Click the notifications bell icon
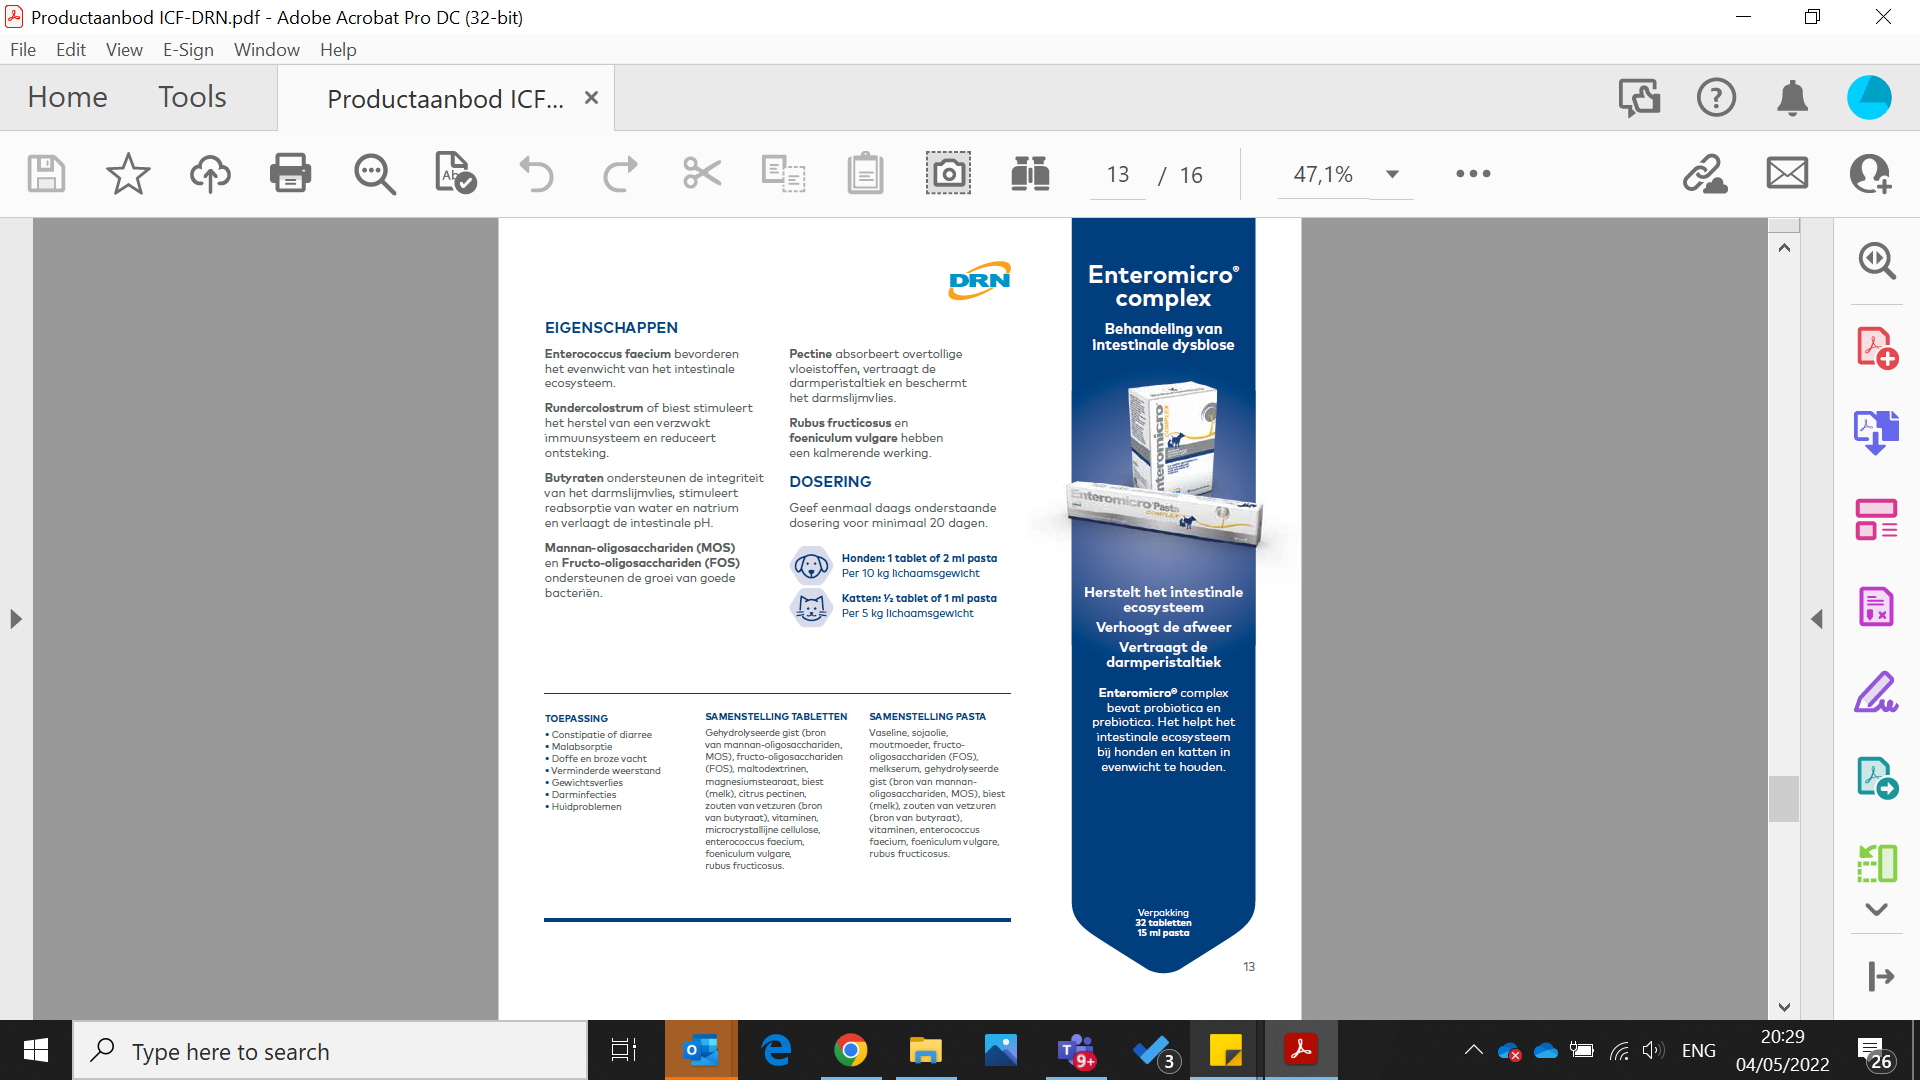Viewport: 1920px width, 1080px height. [x=1792, y=98]
